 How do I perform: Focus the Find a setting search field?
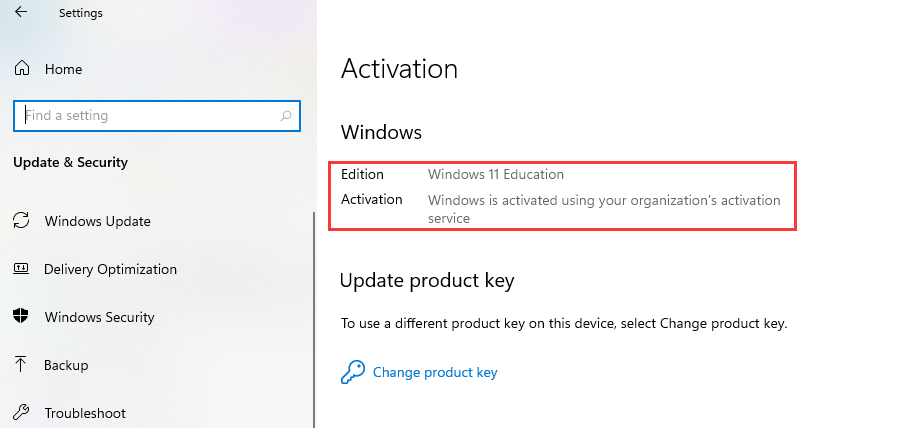click(150, 116)
